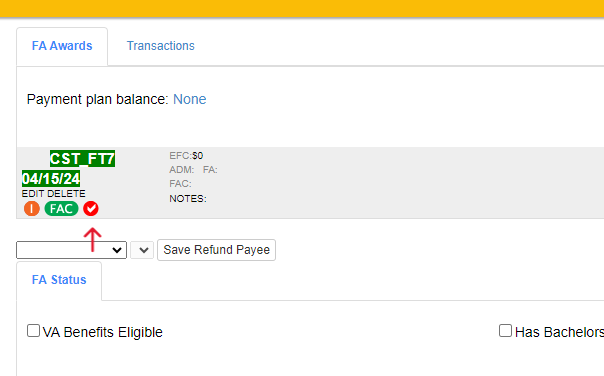Open the wide refund payee dropdown
Screen dimensions: 604x376
point(71,250)
